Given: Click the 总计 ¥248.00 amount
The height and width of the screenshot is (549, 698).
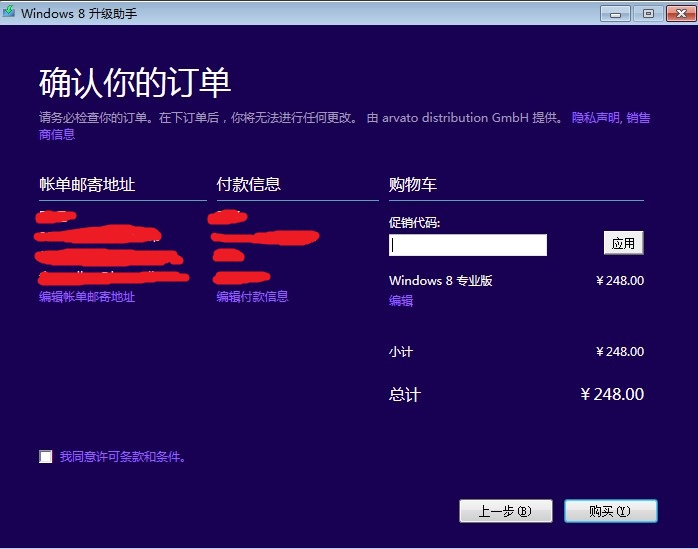Looking at the screenshot, I should coord(613,394).
